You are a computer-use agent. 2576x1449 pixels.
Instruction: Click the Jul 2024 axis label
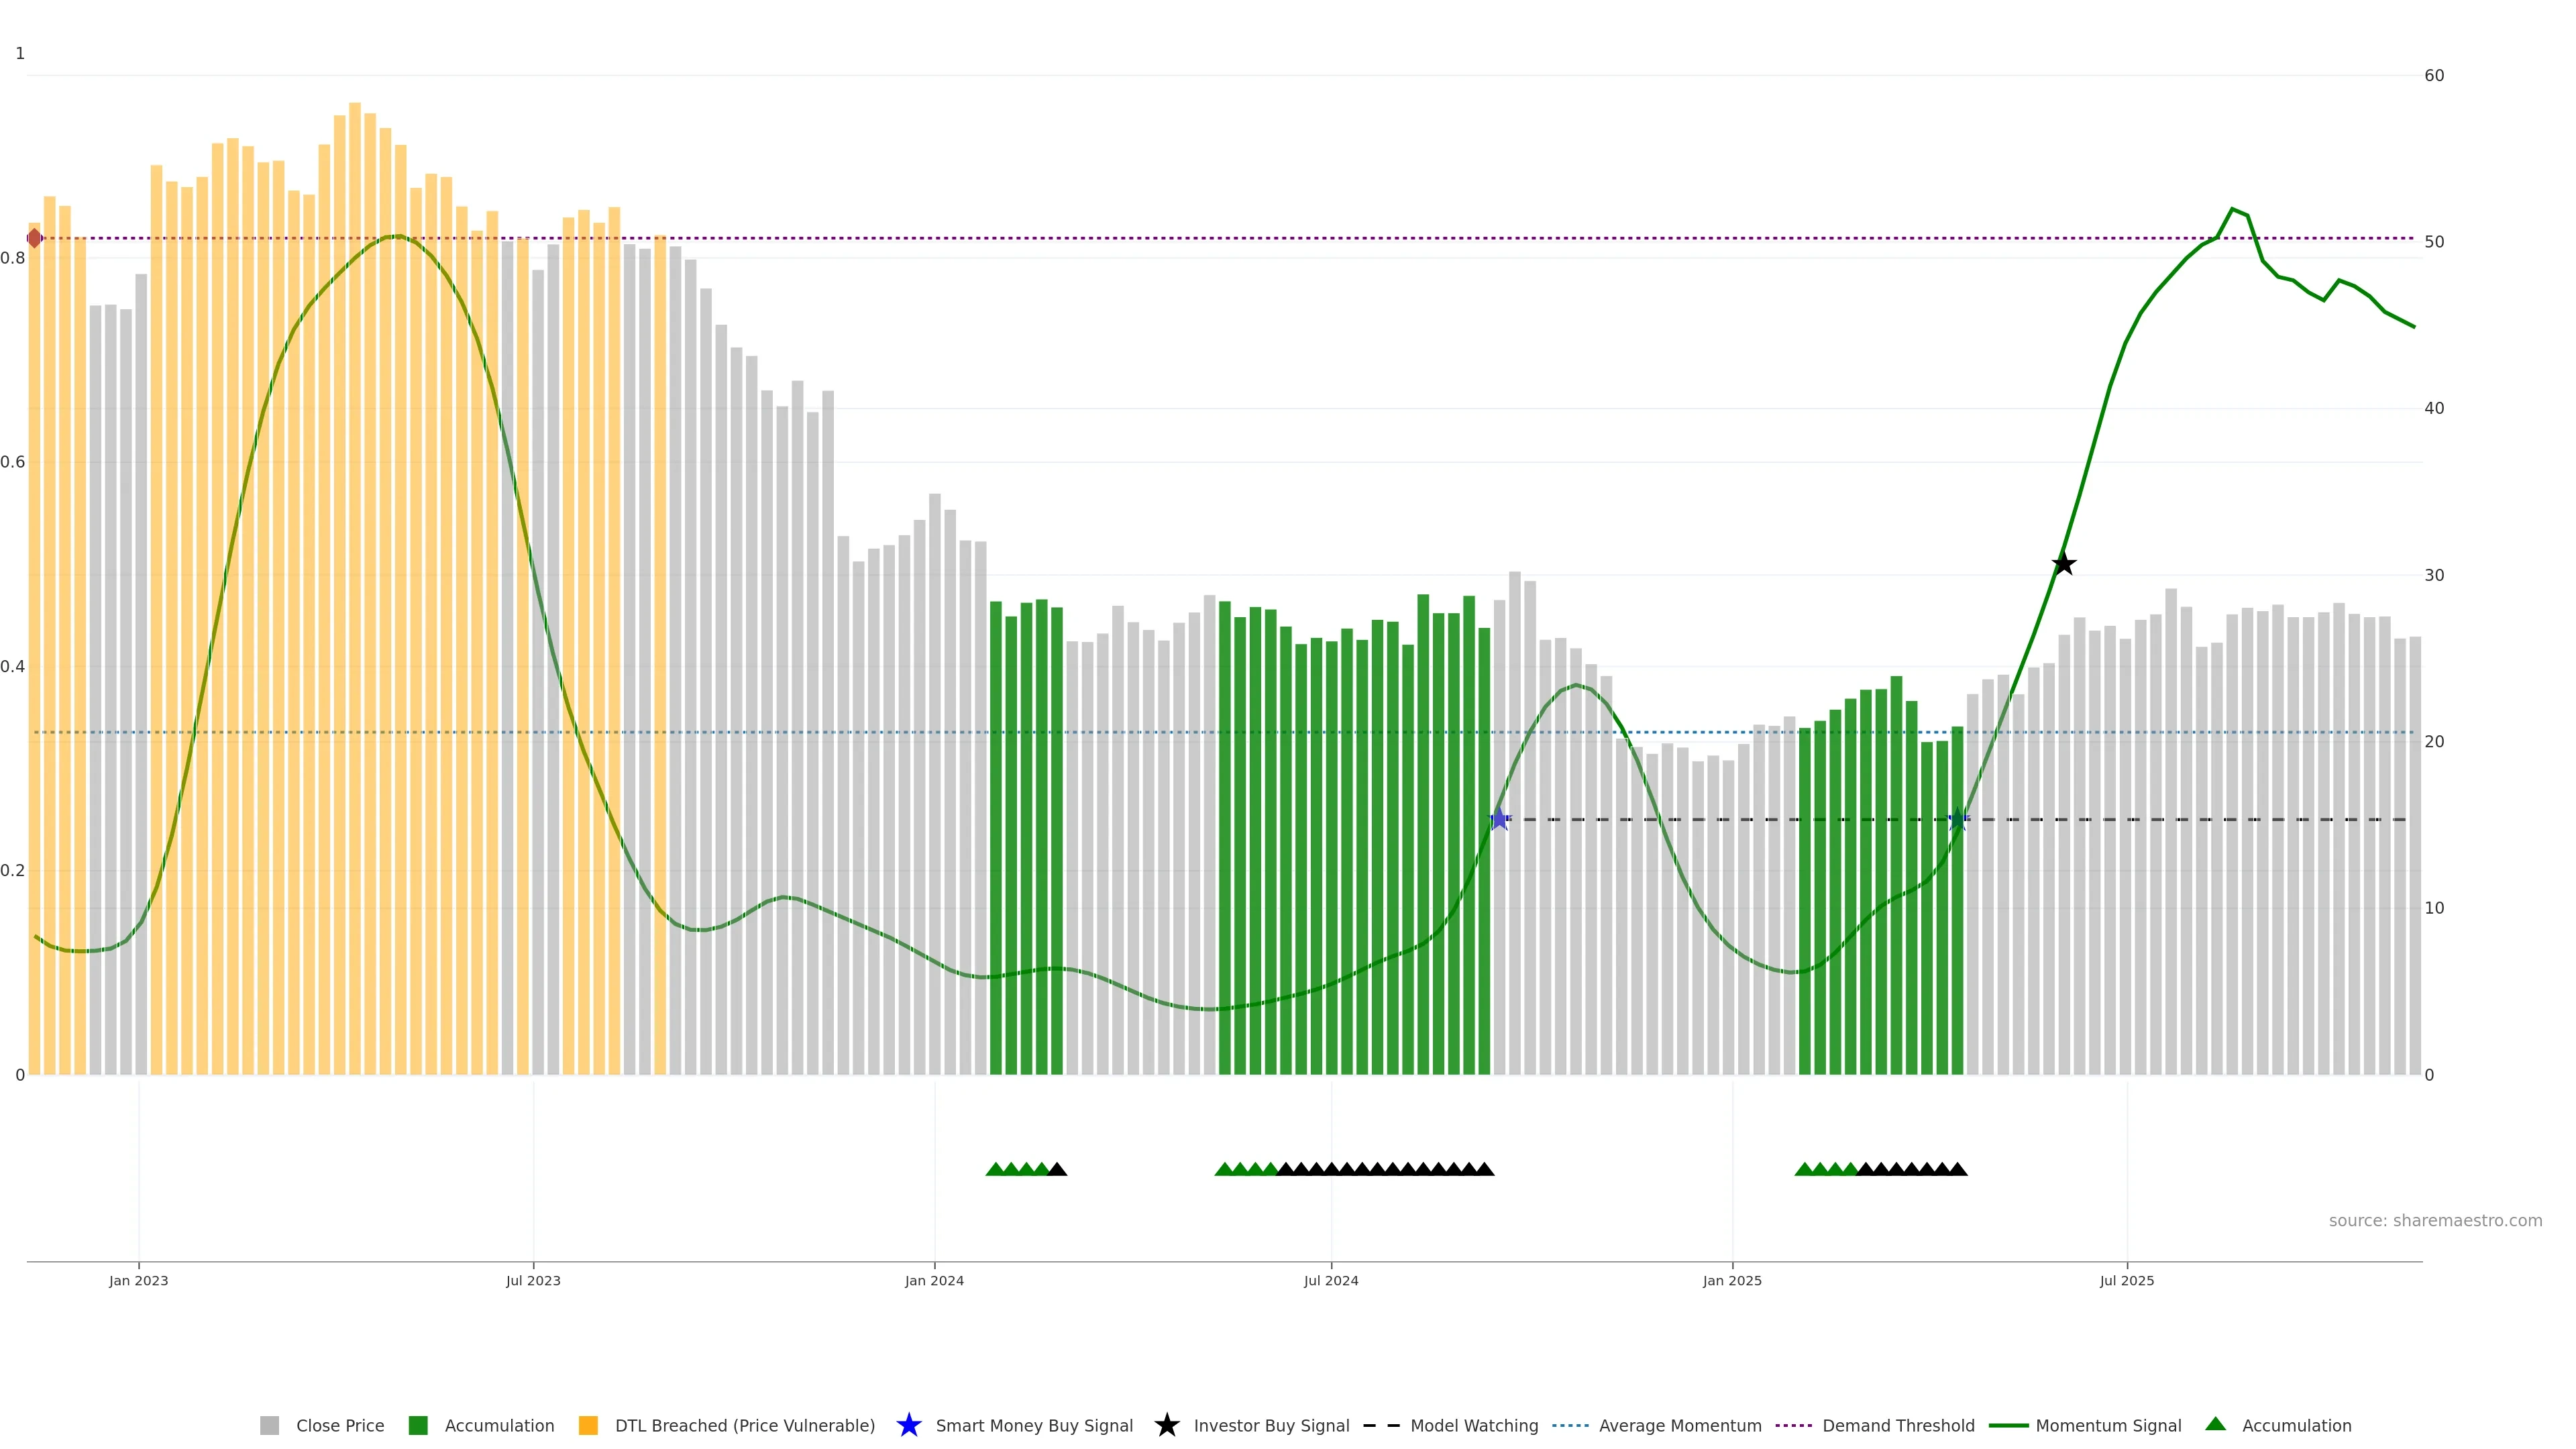[x=1331, y=1280]
